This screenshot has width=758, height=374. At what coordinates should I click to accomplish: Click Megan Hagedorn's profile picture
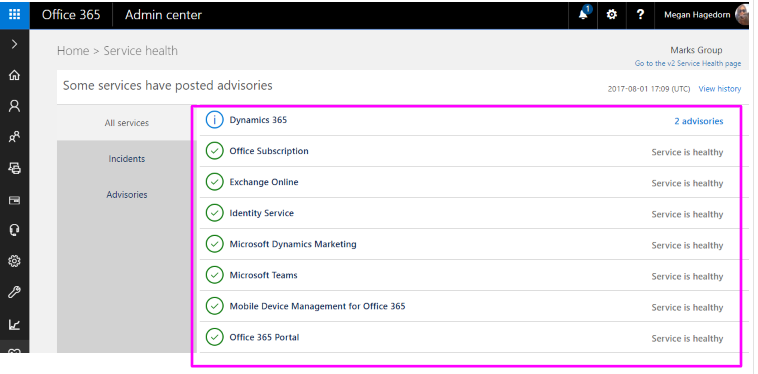point(742,15)
